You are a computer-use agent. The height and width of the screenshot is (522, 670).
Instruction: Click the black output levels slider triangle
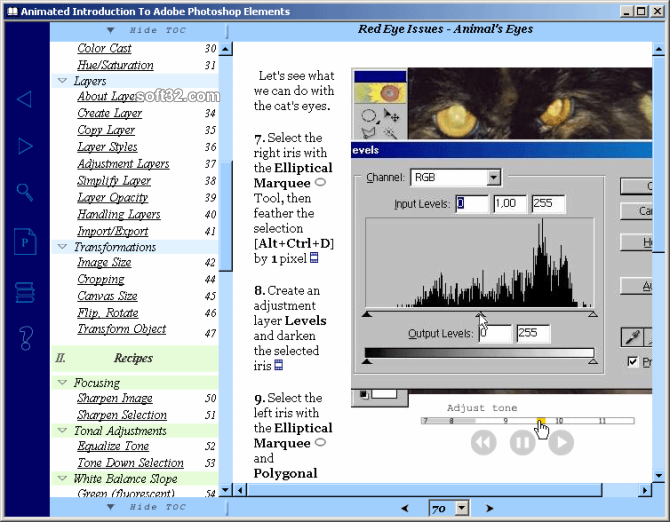click(x=367, y=361)
